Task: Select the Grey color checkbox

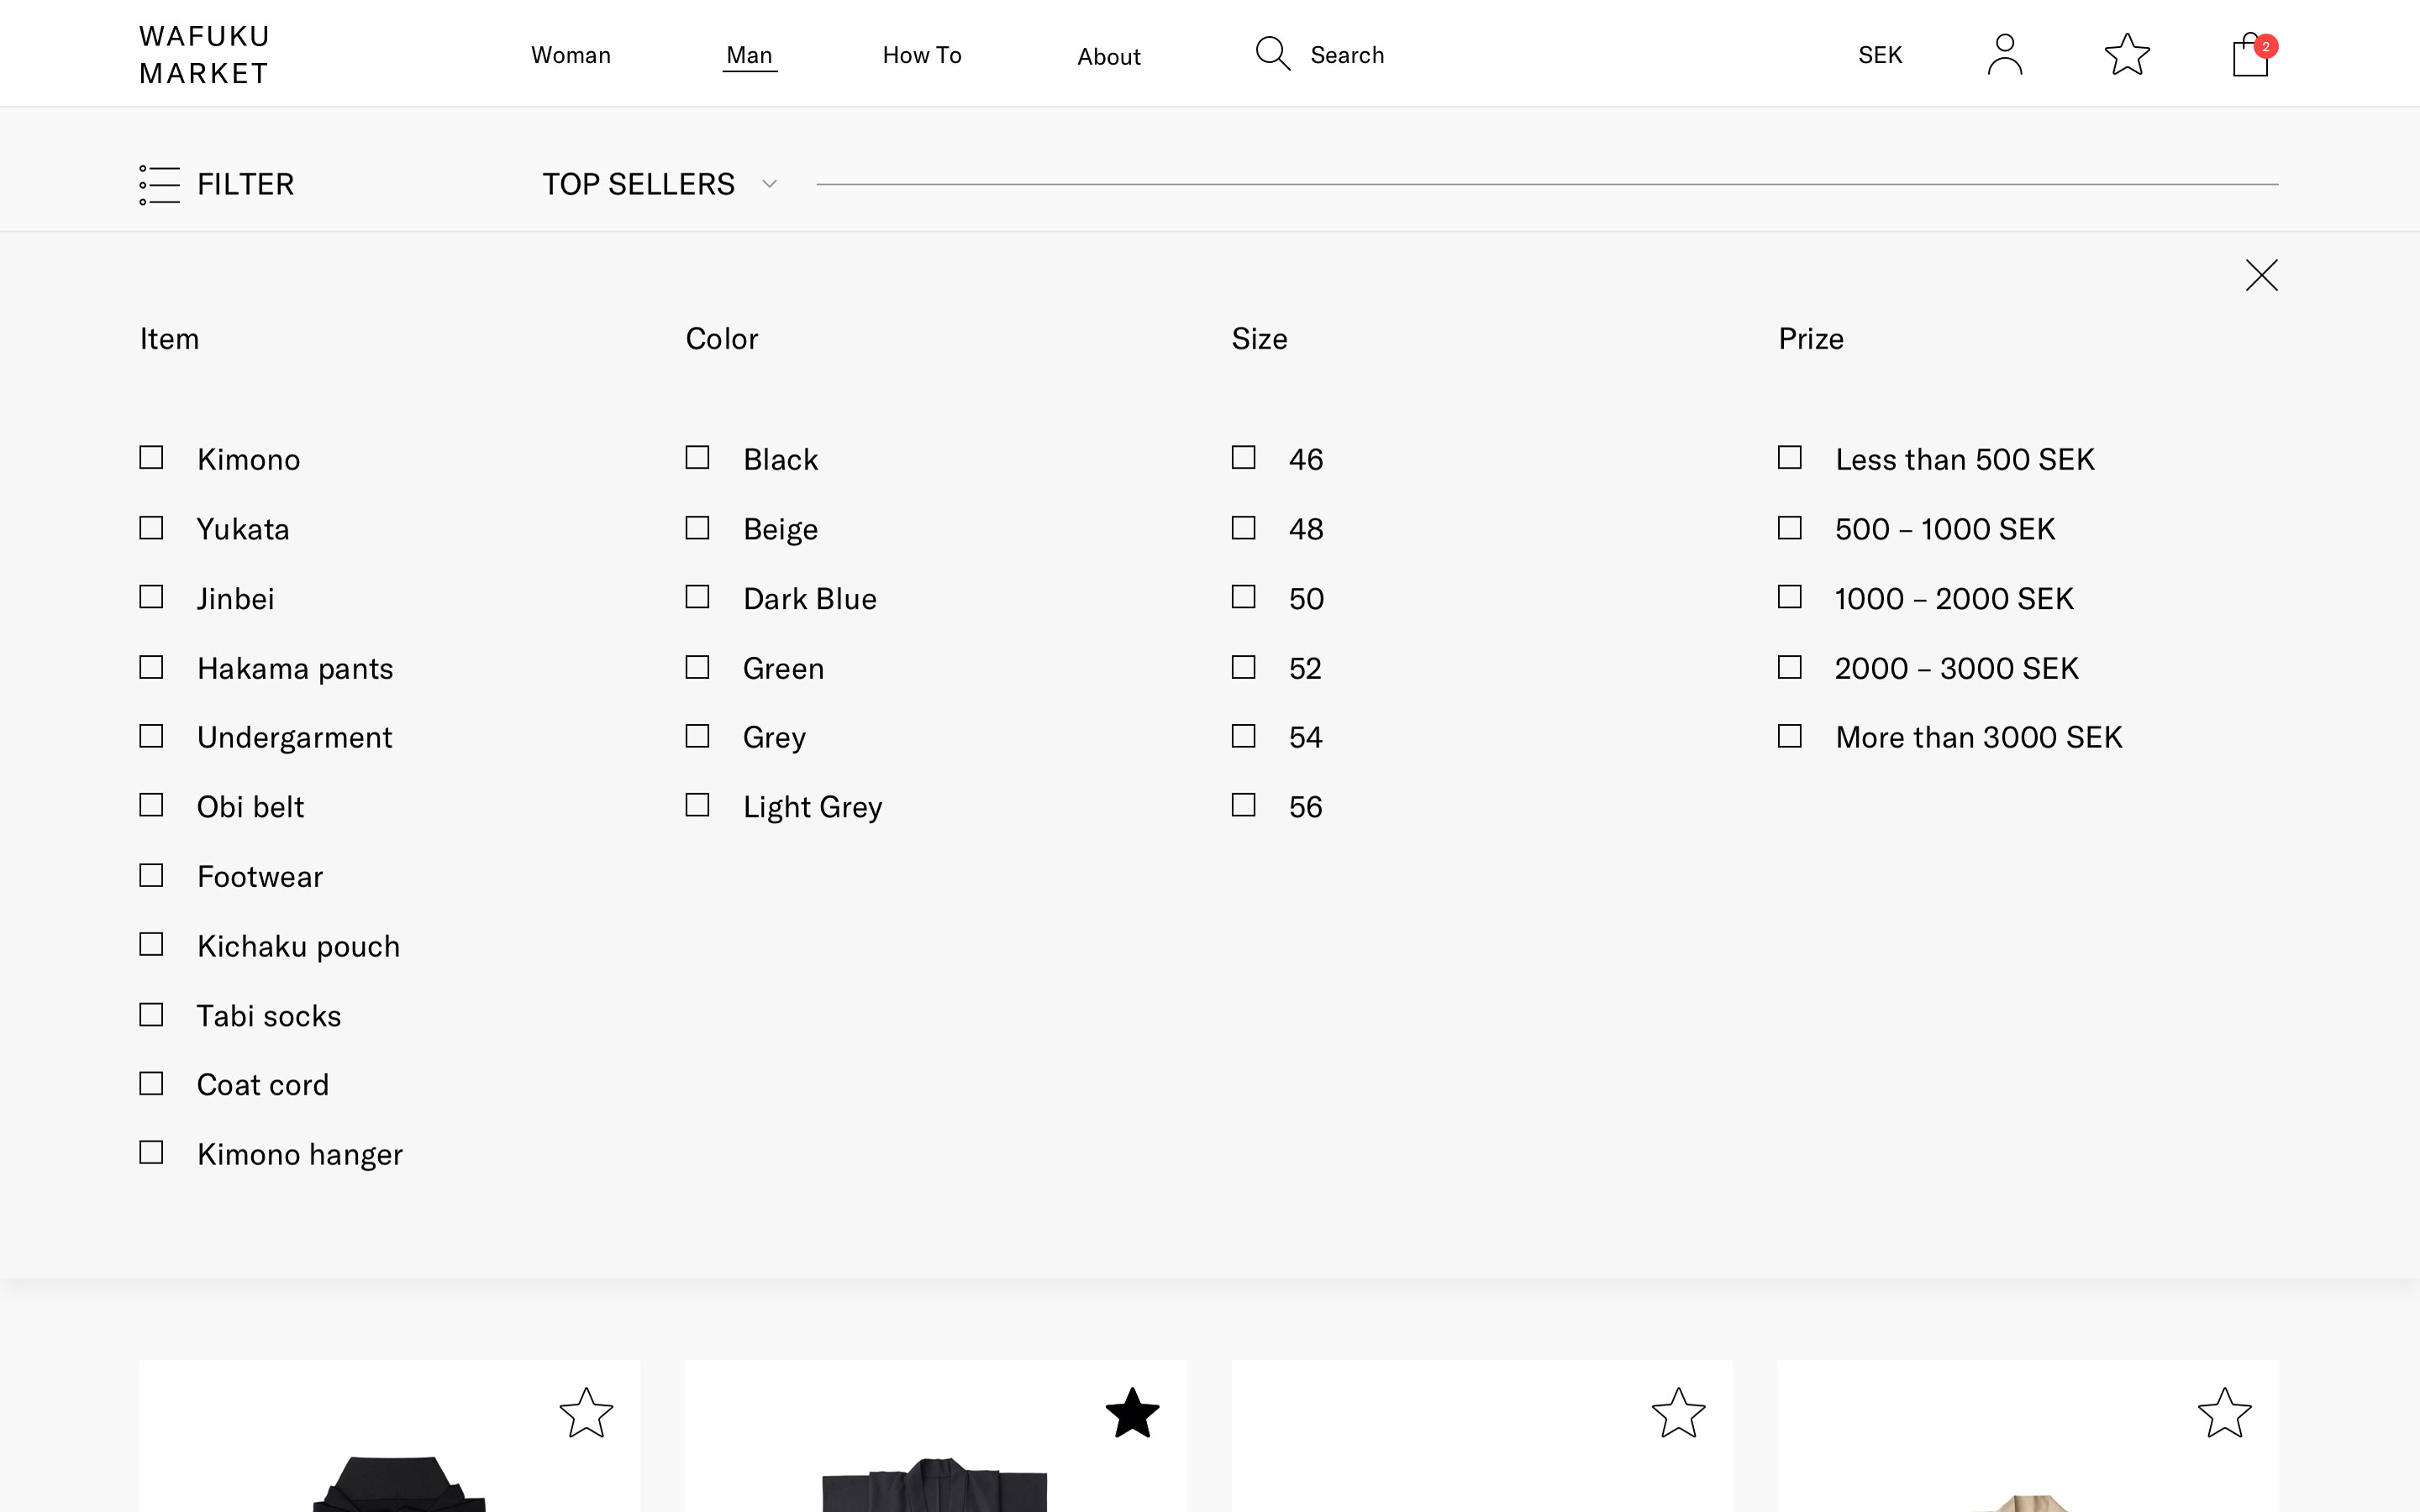Action: 697,736
